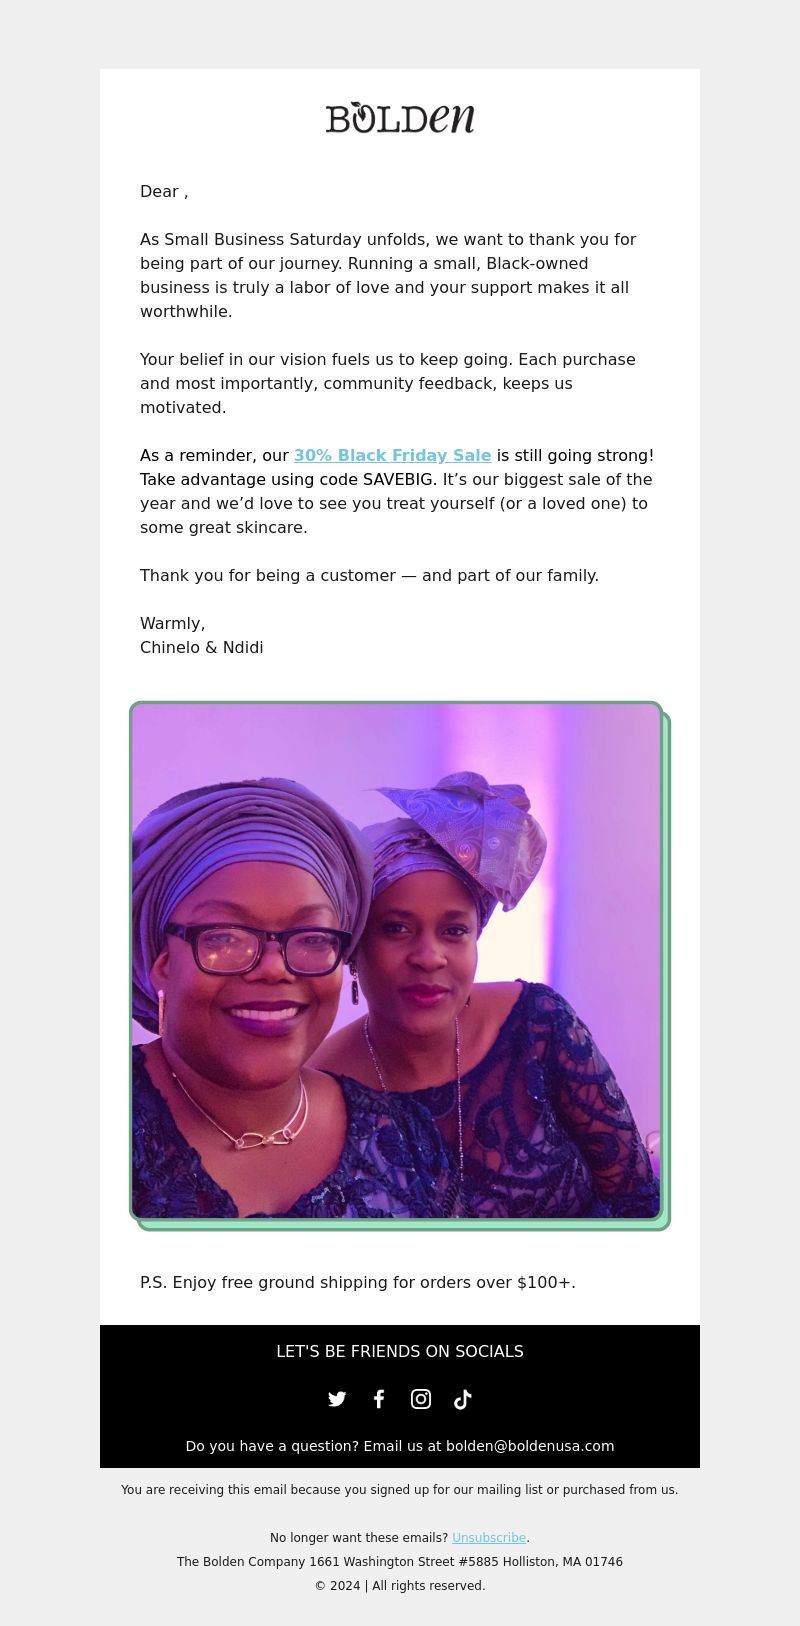Open the 30% Black Friday Sale link
Image resolution: width=800 pixels, height=1626 pixels.
pos(392,455)
